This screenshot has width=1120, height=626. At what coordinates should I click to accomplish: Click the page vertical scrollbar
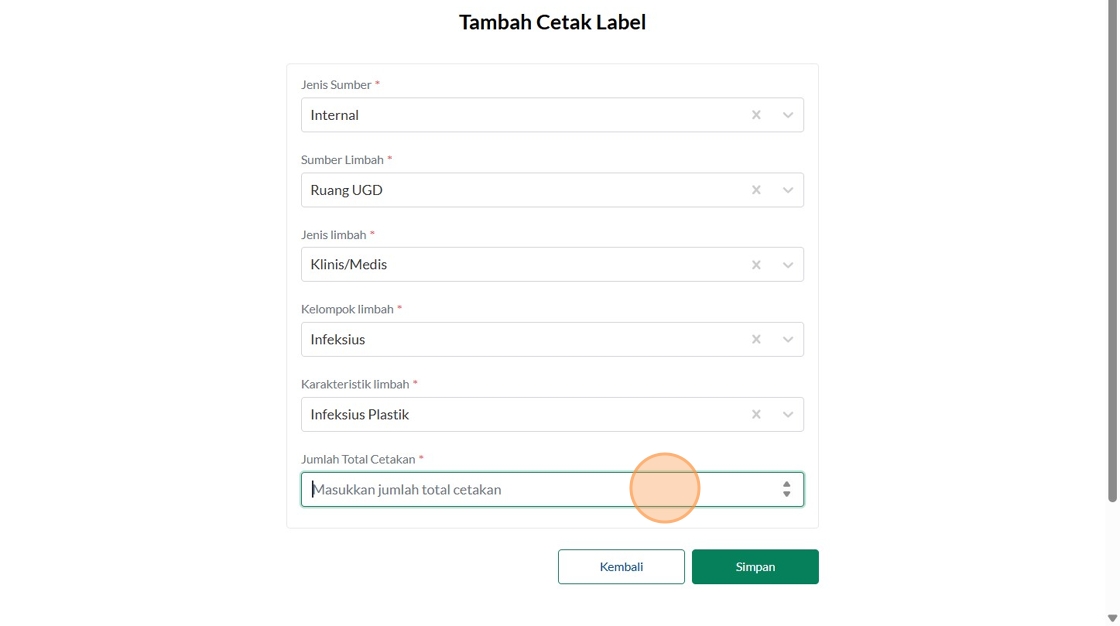tap(1112, 250)
